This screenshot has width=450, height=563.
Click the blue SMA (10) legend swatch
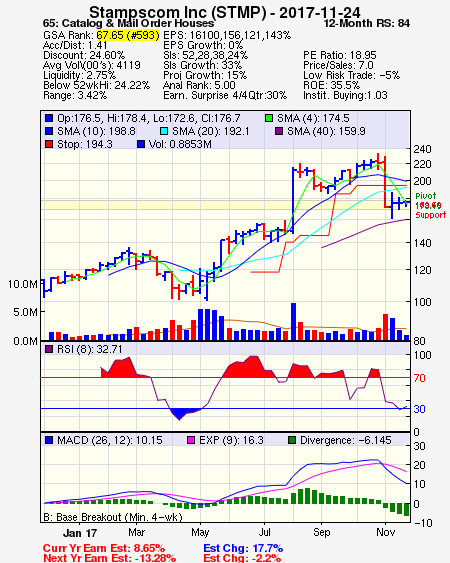pos(49,131)
